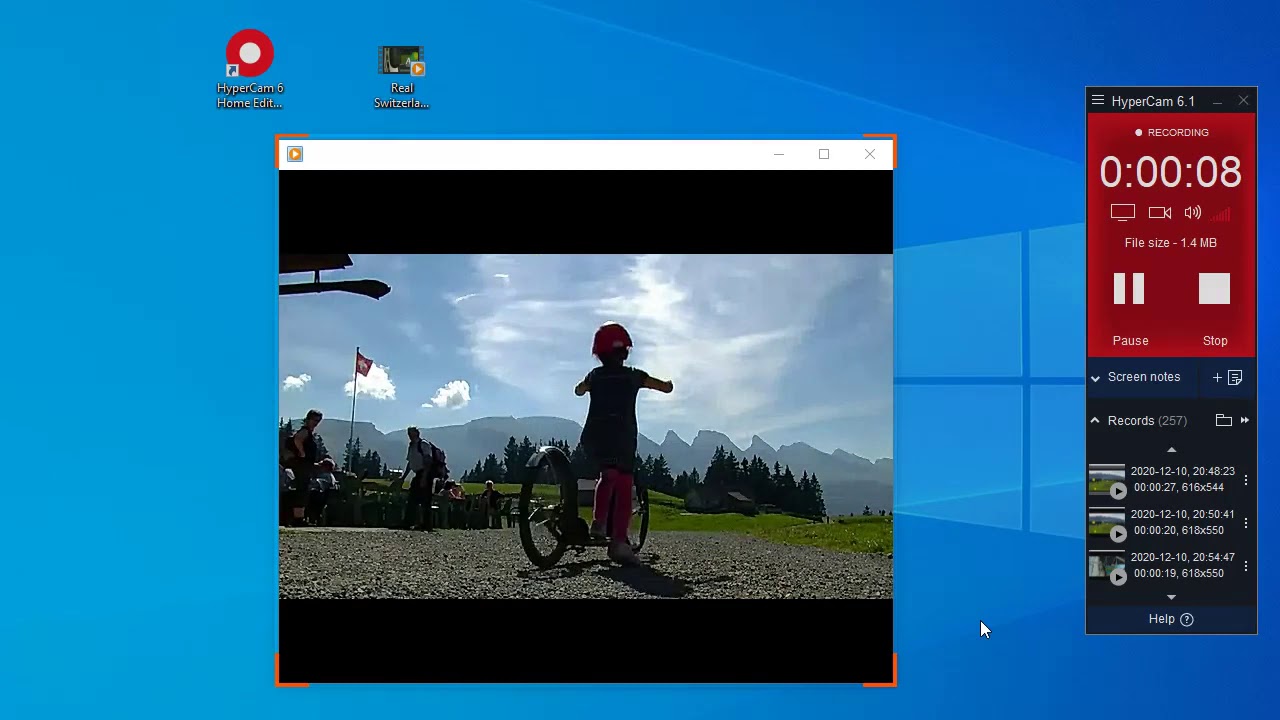
Task: Click the audio level bars indicator
Action: pyautogui.click(x=1218, y=212)
